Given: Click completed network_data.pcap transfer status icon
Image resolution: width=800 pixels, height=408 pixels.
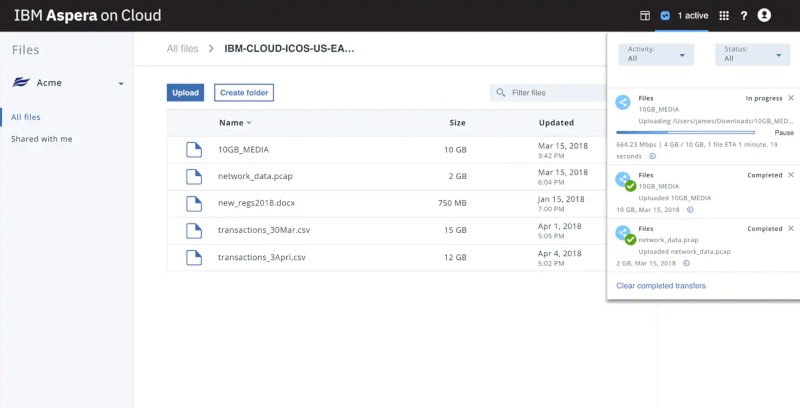Looking at the screenshot, I should click(625, 235).
